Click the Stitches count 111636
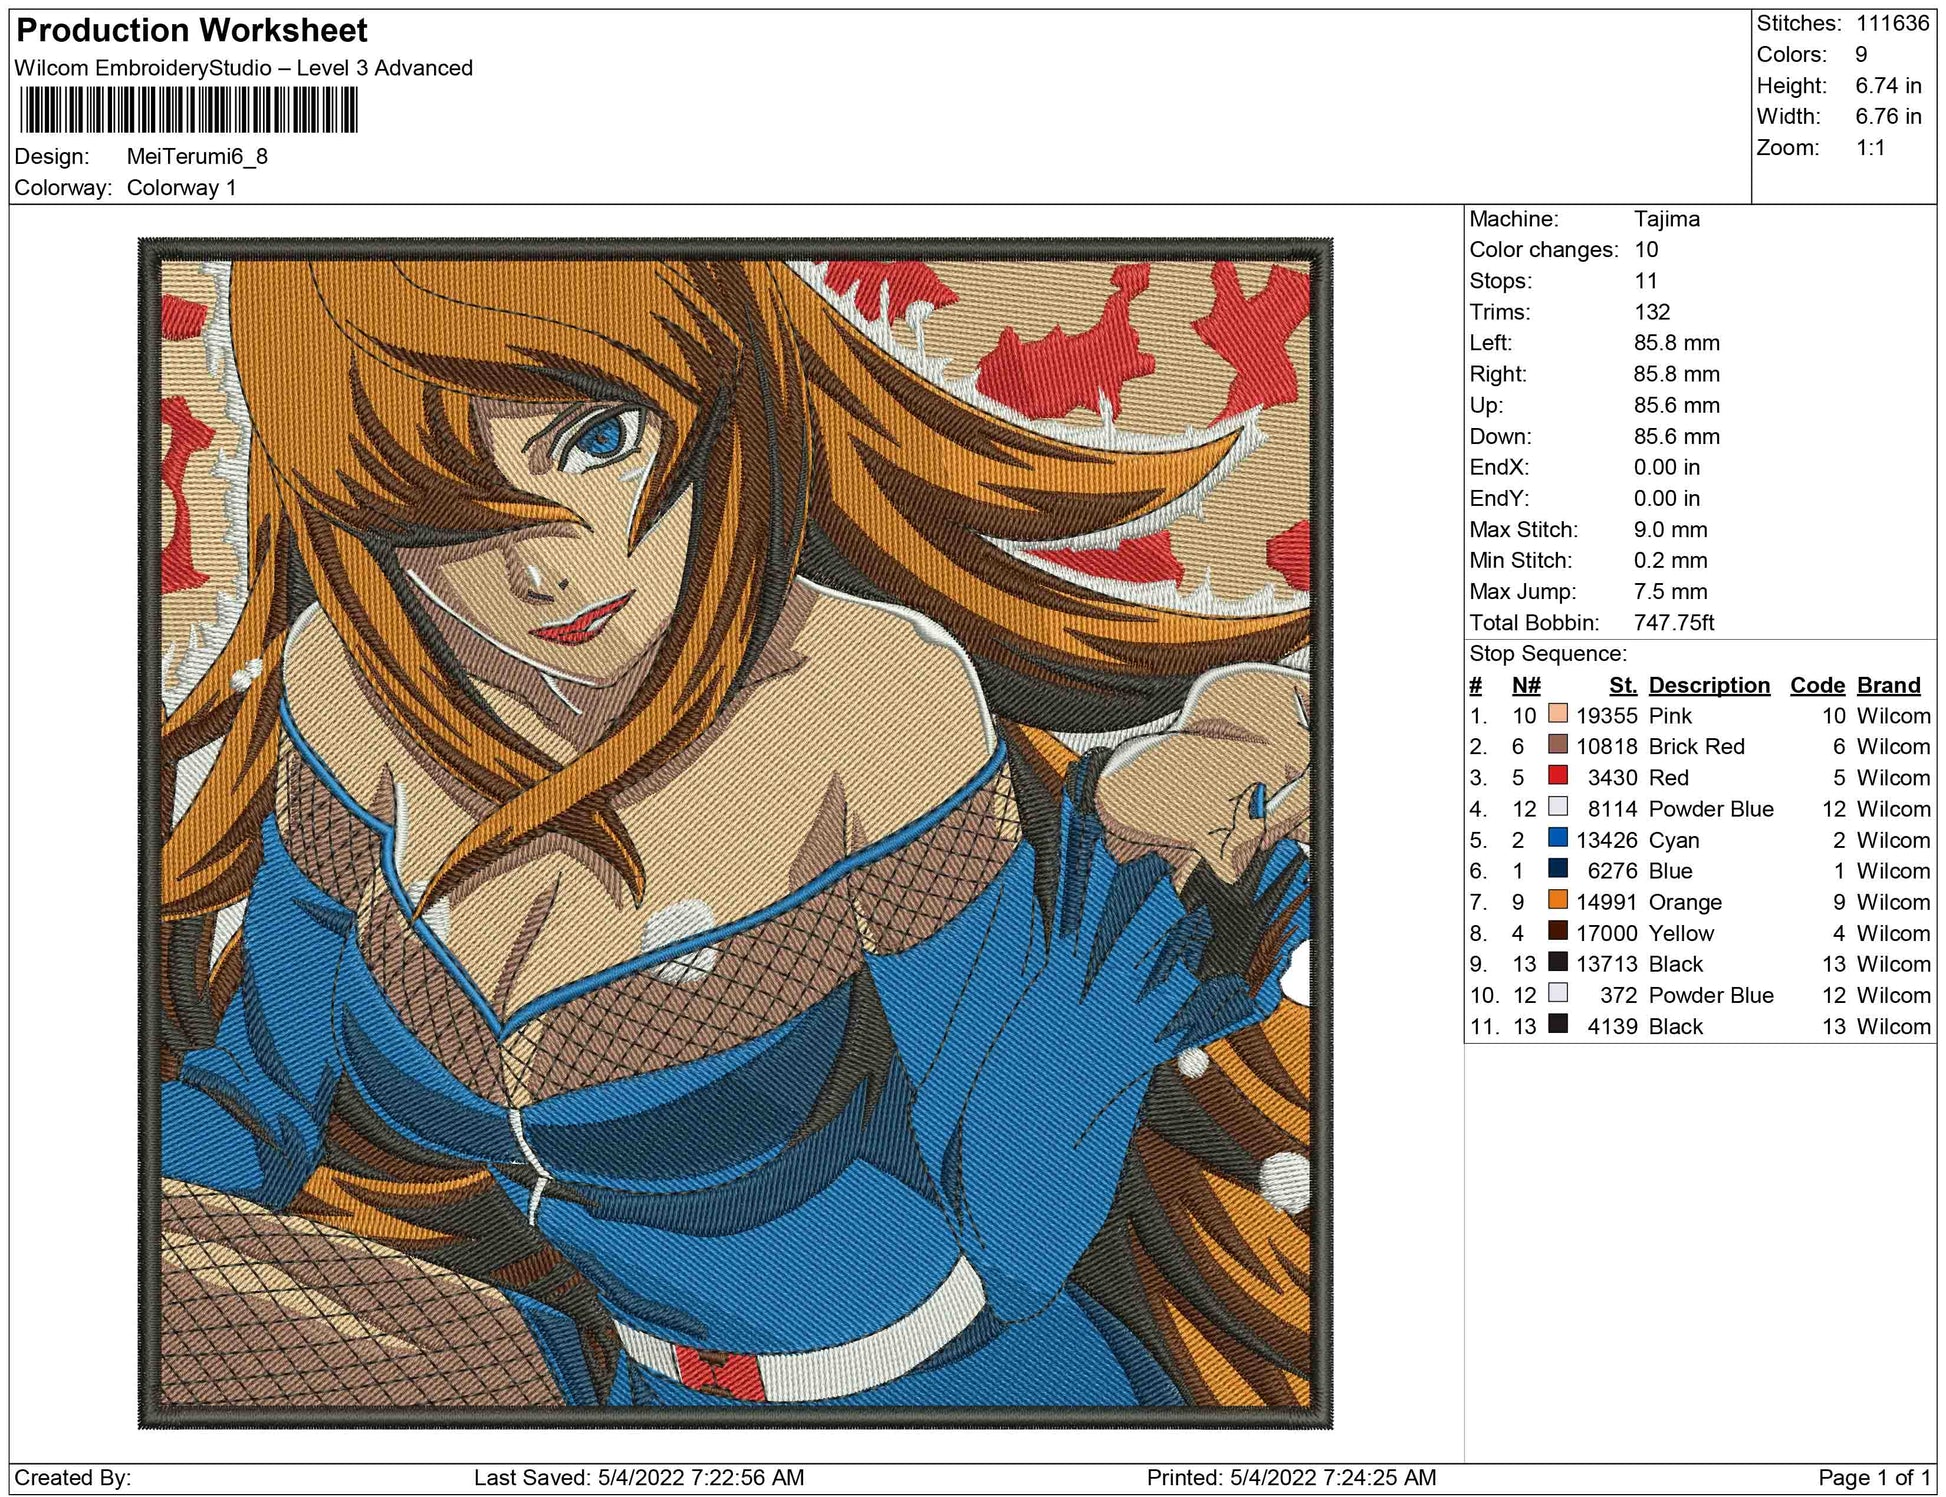Viewport: 1946px width, 1497px height. [x=1892, y=23]
